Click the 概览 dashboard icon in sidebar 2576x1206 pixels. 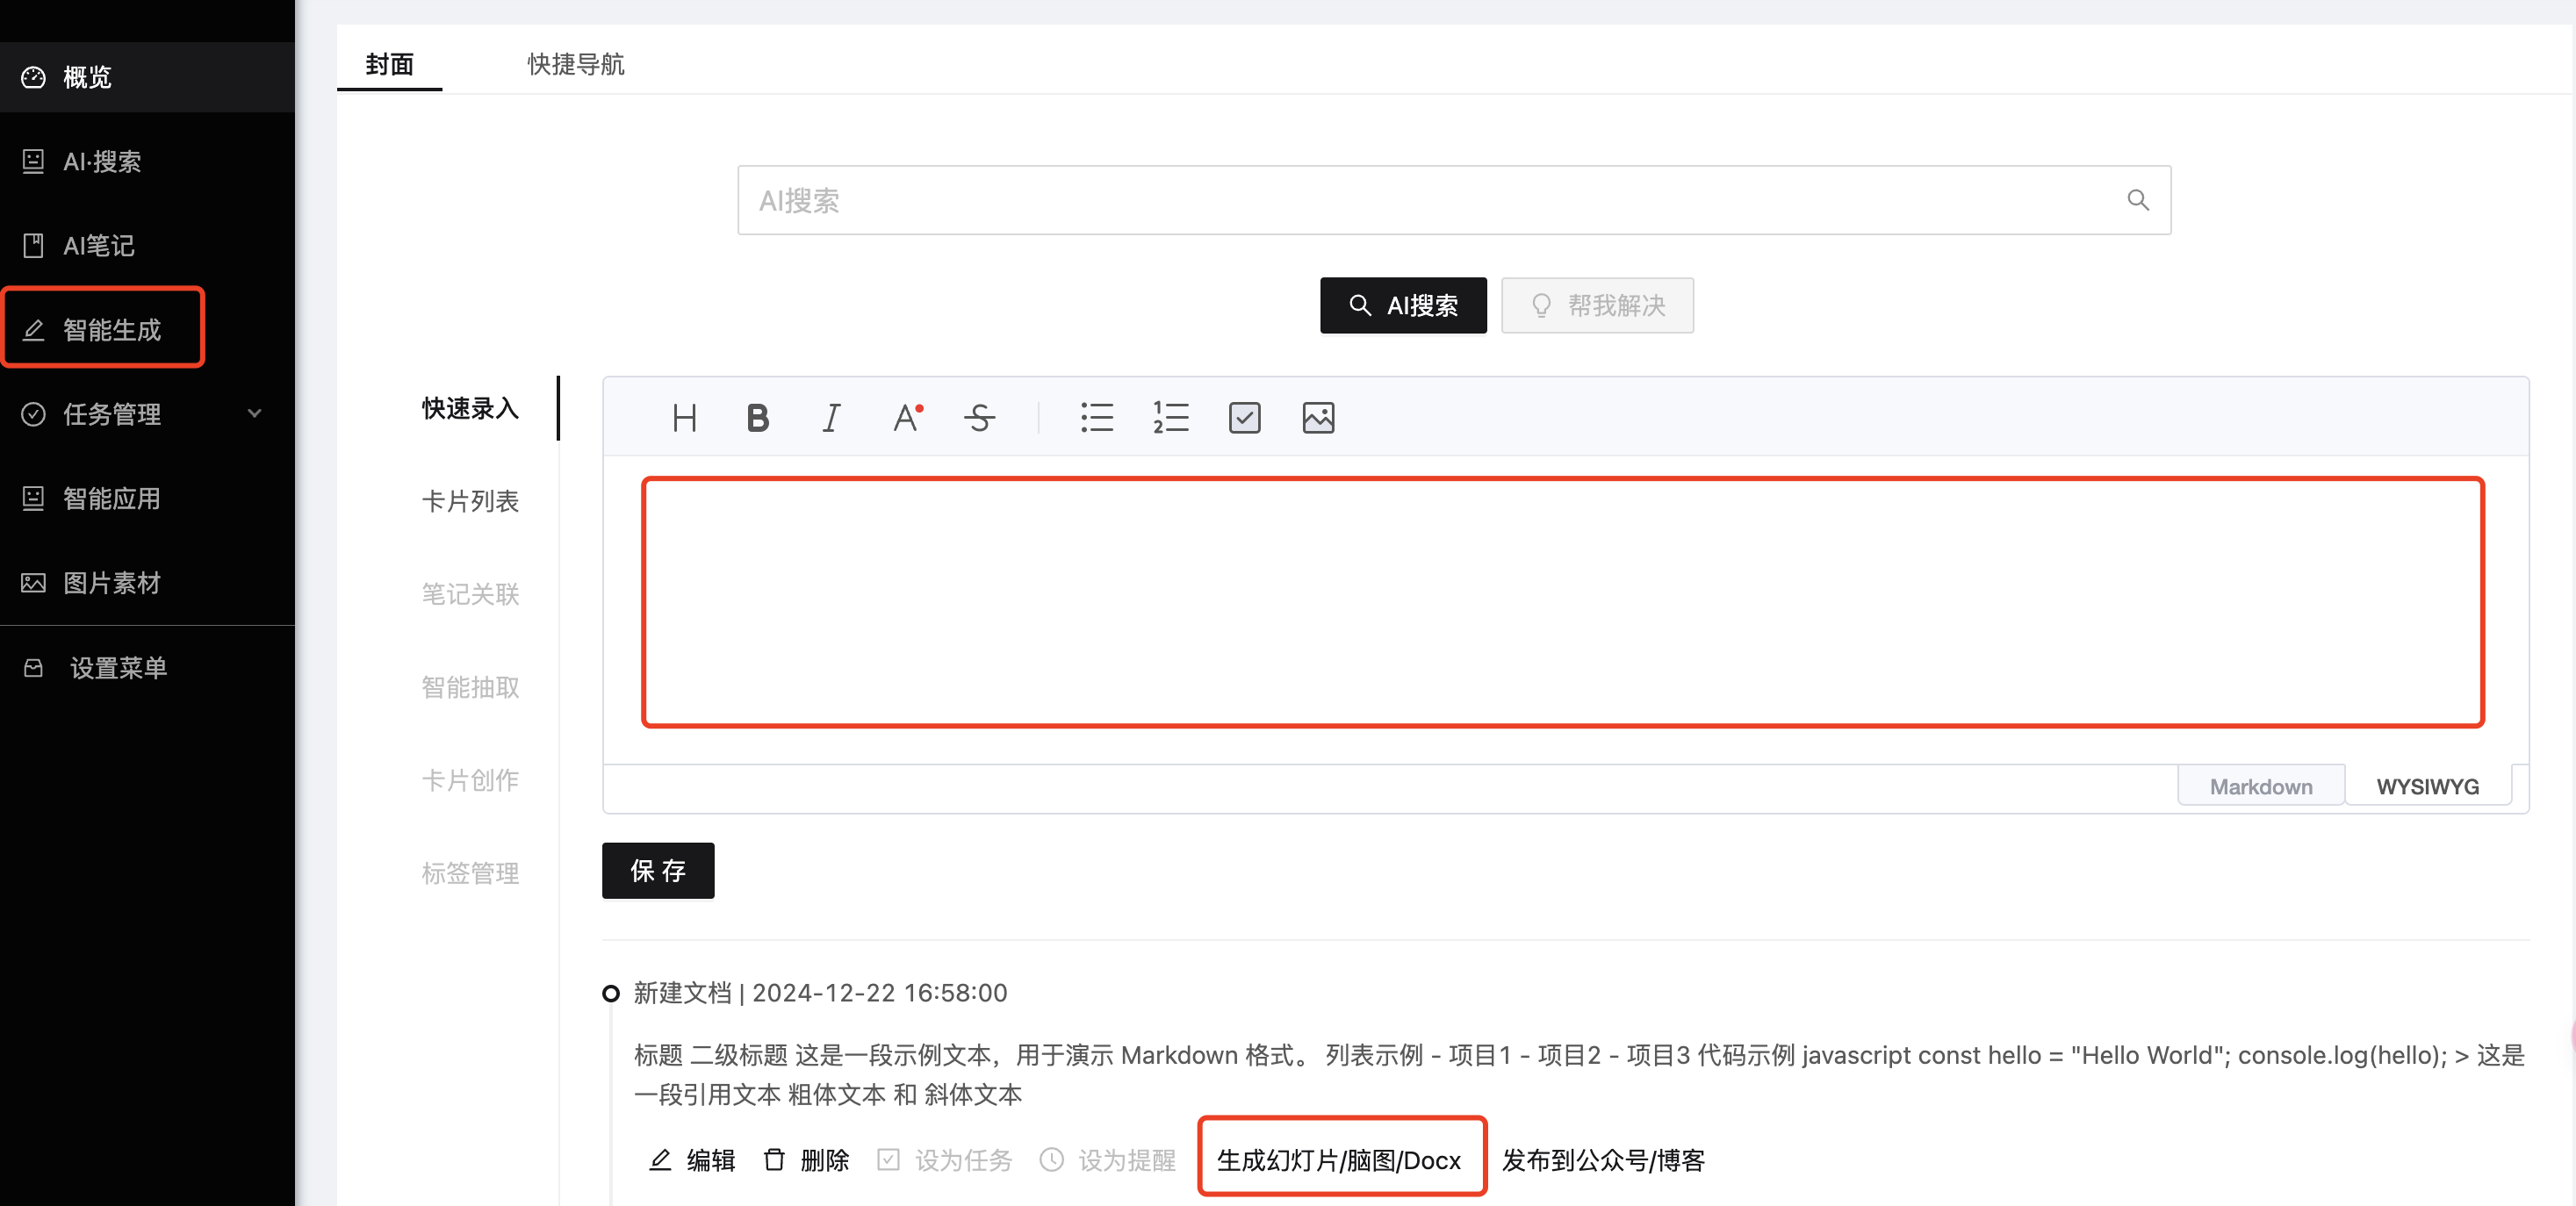pos(33,77)
